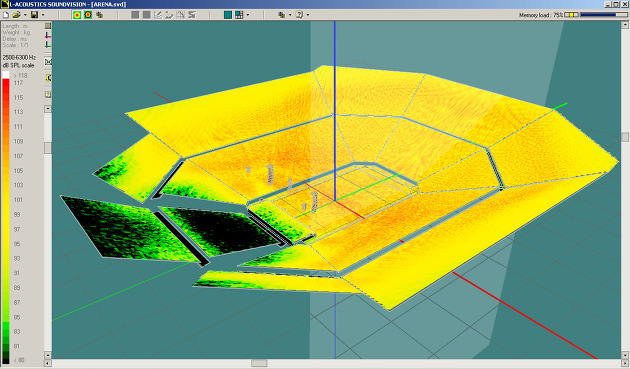Screen dimensions: 630x369
Task: Save project with the floppy disk icon
Action: [35, 15]
